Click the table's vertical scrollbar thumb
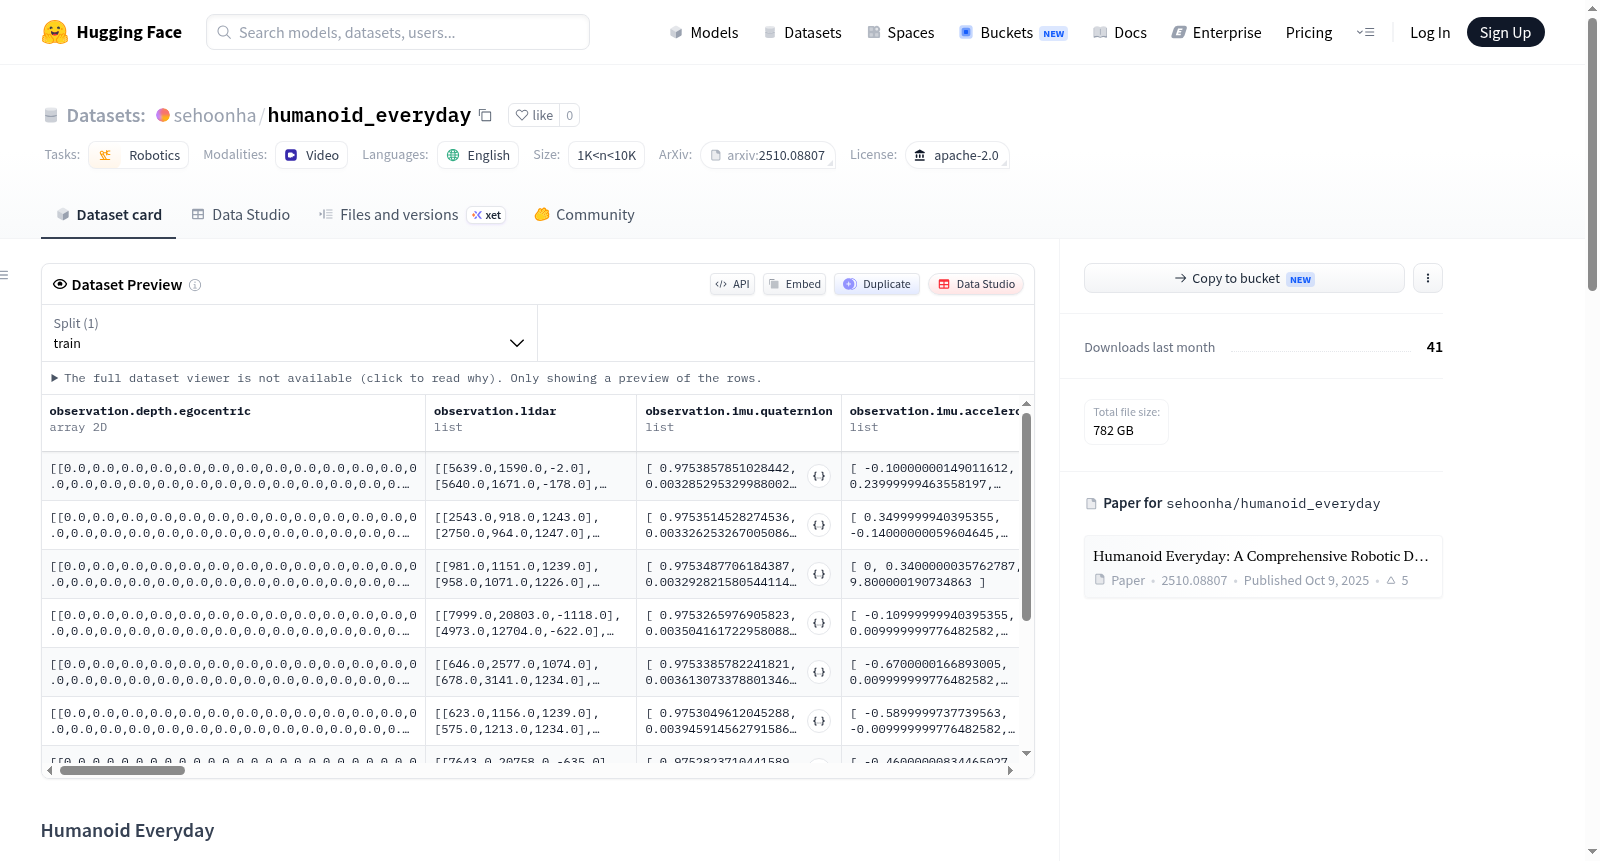 (1026, 516)
